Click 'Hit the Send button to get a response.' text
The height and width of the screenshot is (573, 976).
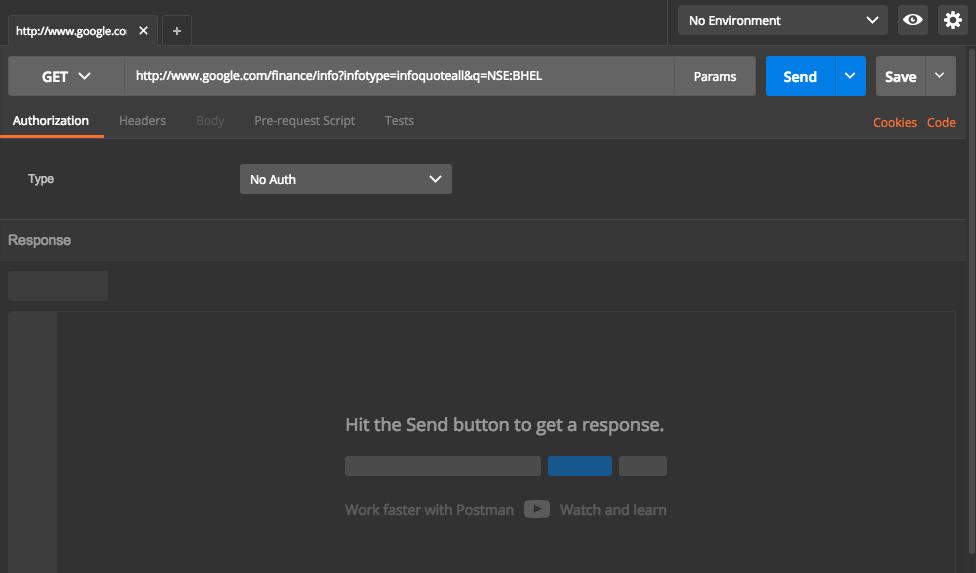[505, 425]
